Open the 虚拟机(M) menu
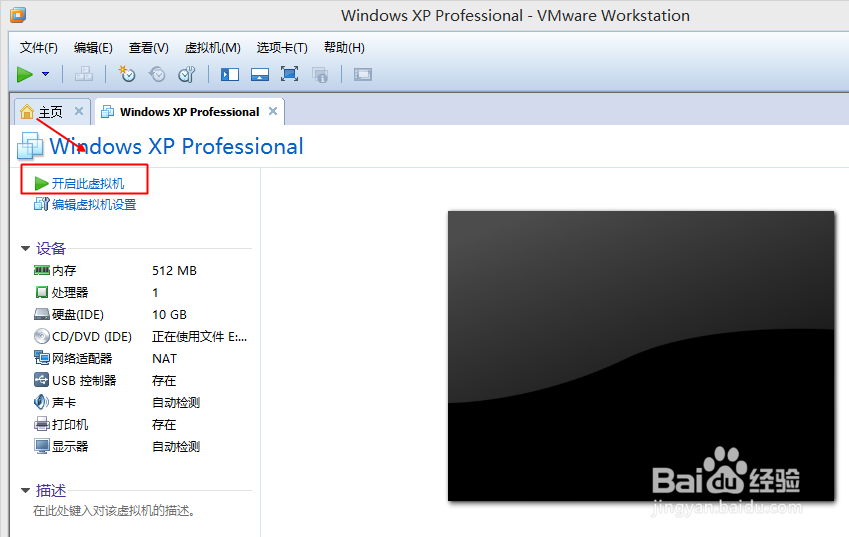Viewport: 849px width, 537px height. click(x=212, y=48)
